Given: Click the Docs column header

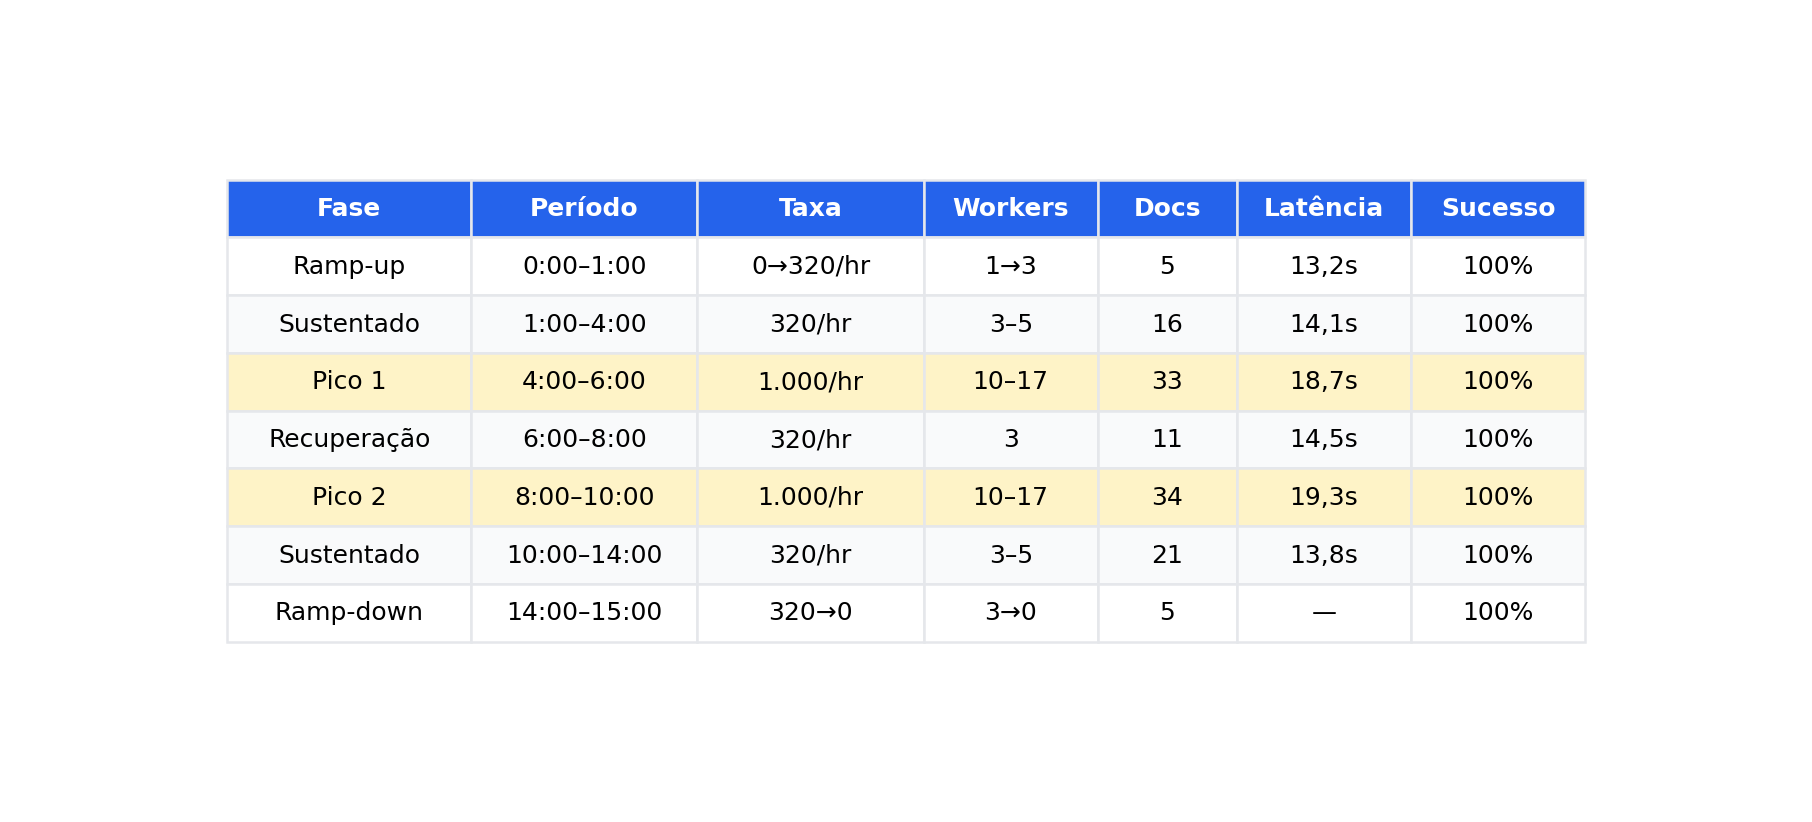Looking at the screenshot, I should pyautogui.click(x=1167, y=209).
